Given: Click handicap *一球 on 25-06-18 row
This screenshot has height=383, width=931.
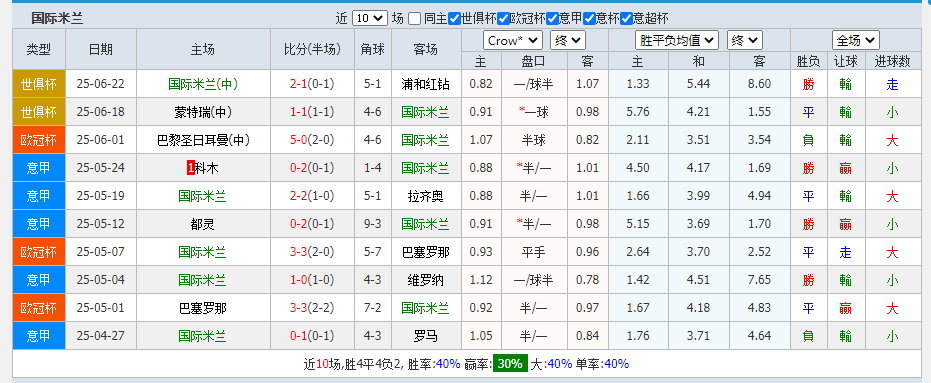Looking at the screenshot, I should pos(534,112).
